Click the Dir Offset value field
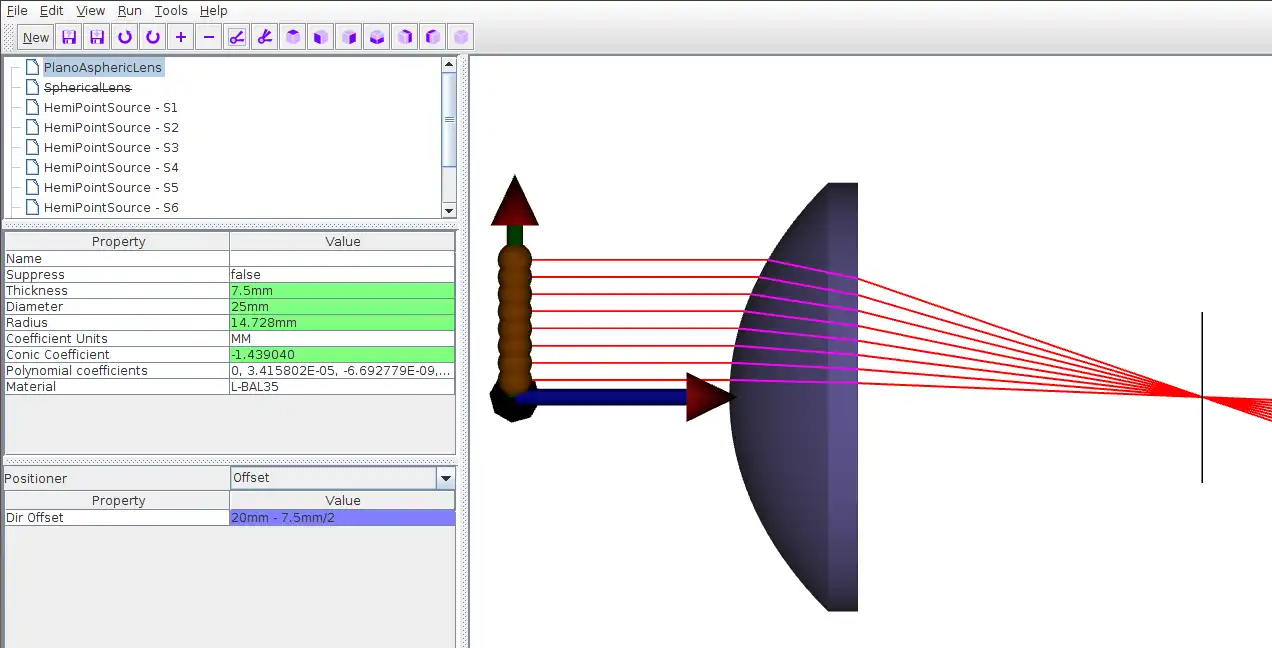 [x=342, y=518]
